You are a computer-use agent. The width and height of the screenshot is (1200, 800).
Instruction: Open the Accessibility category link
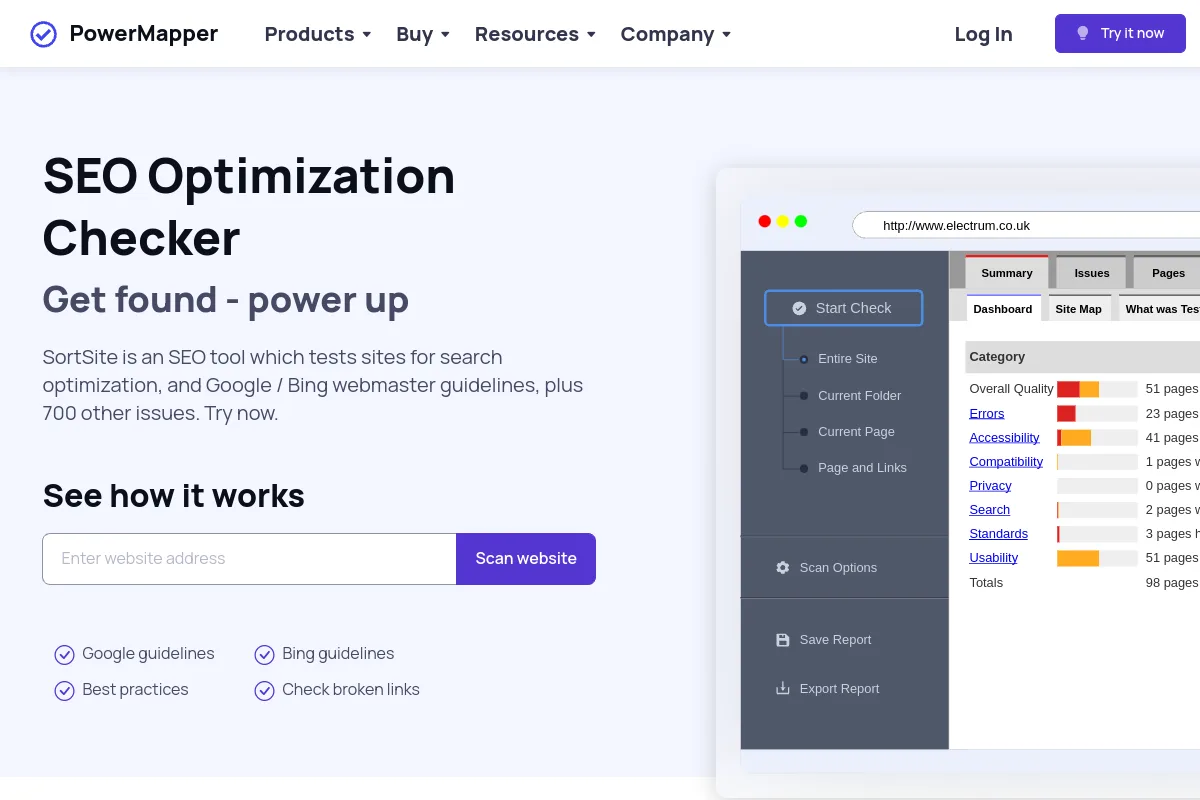1004,437
